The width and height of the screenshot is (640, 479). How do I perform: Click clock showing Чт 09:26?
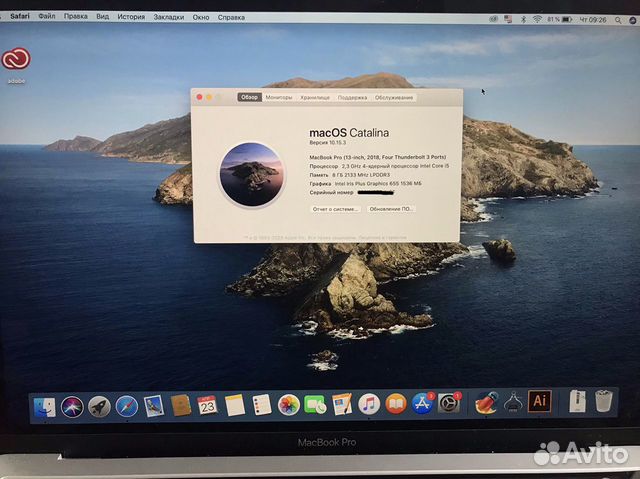(x=593, y=20)
